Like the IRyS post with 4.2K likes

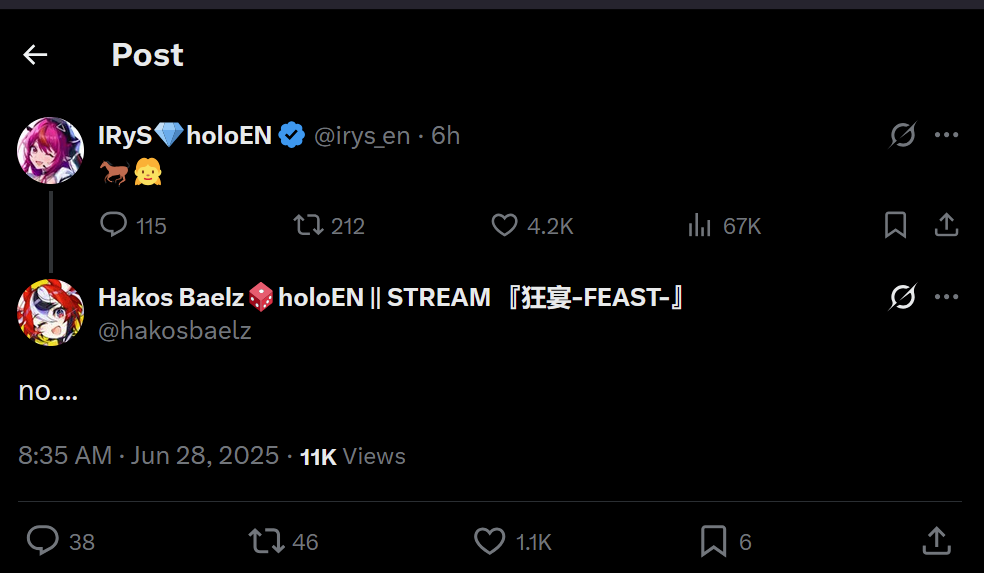(x=505, y=225)
